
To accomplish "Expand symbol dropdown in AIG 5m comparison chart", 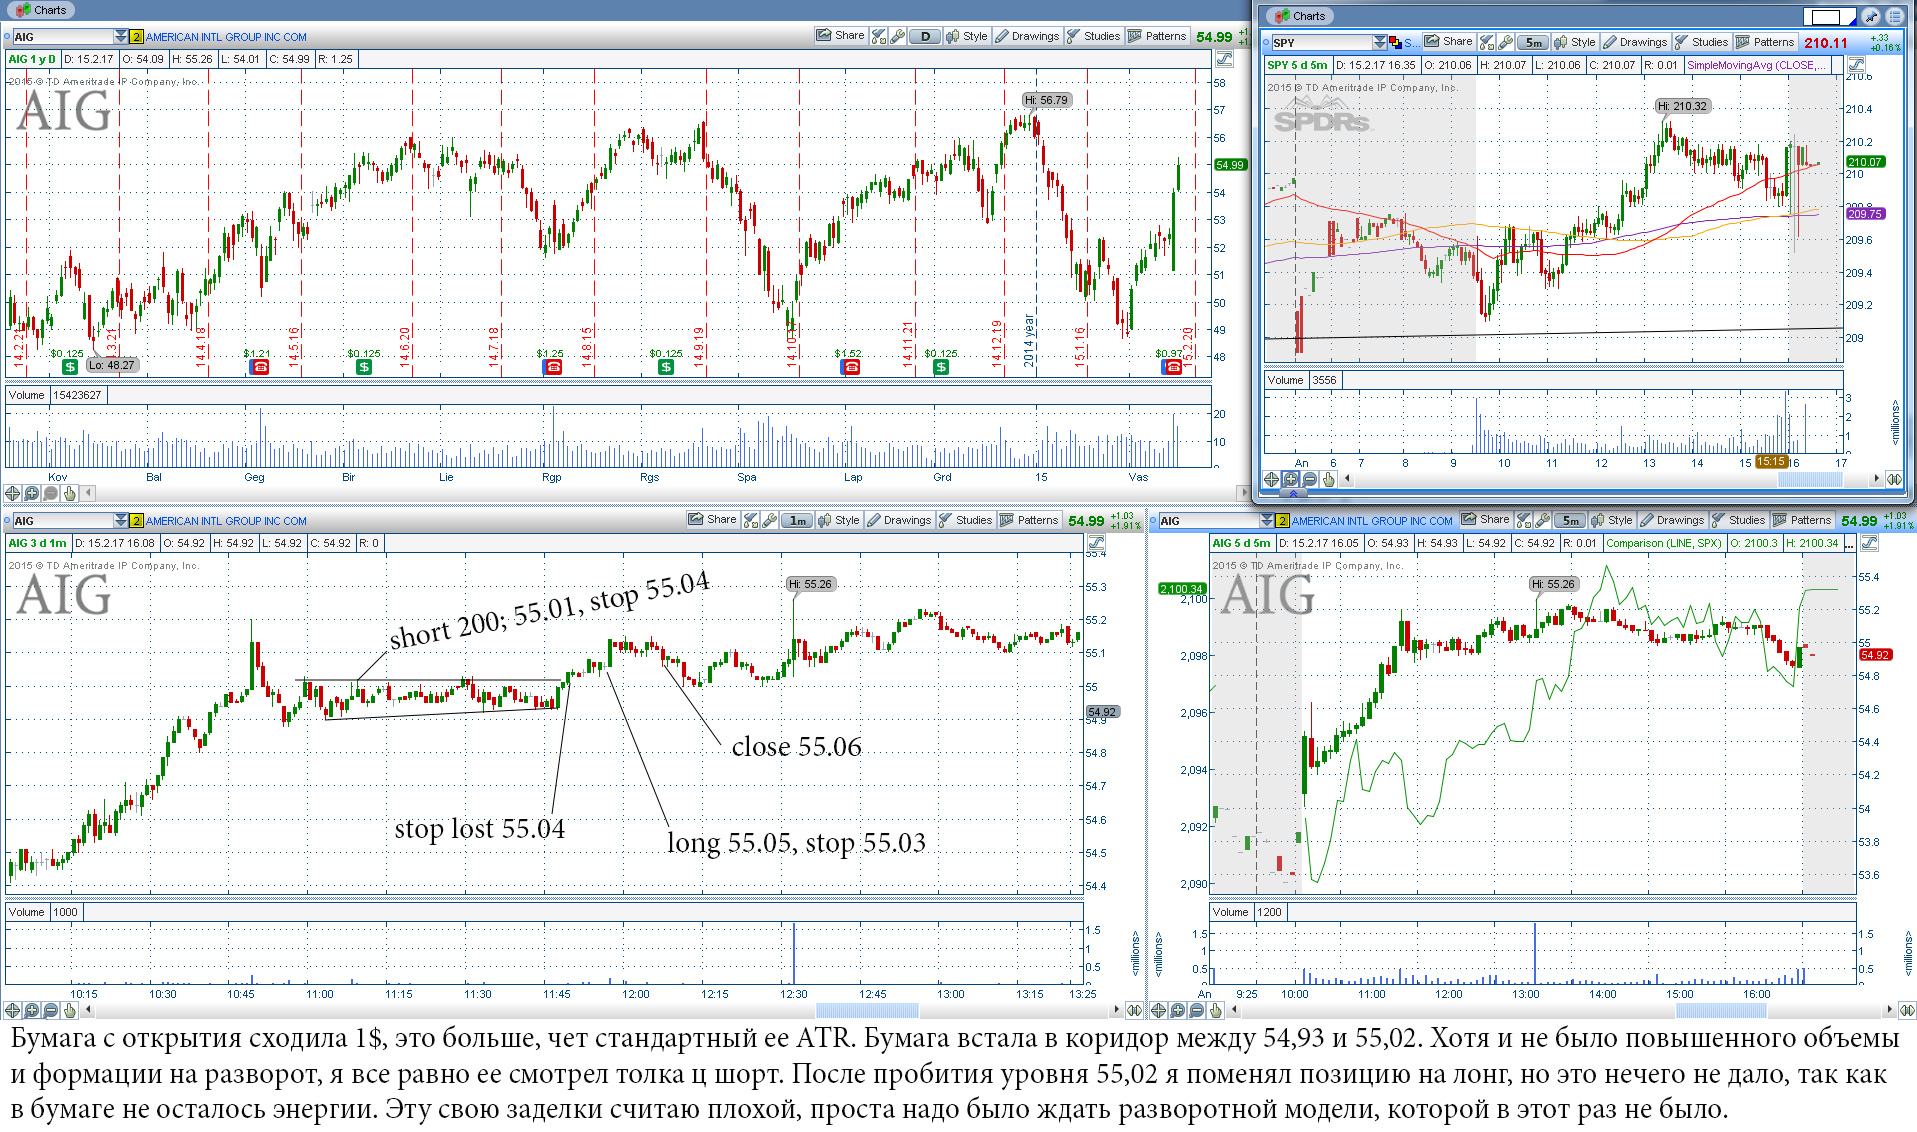I will click(x=1267, y=521).
